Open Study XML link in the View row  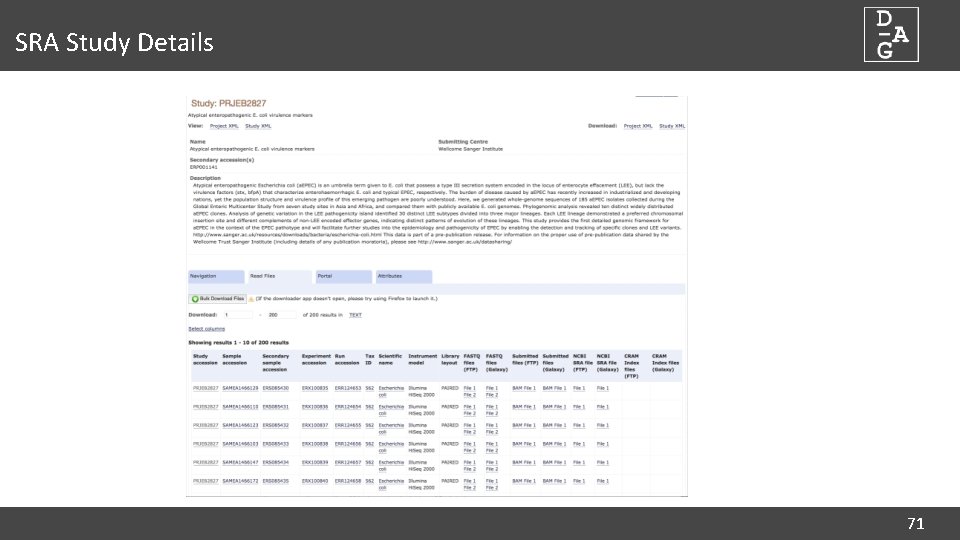(258, 126)
